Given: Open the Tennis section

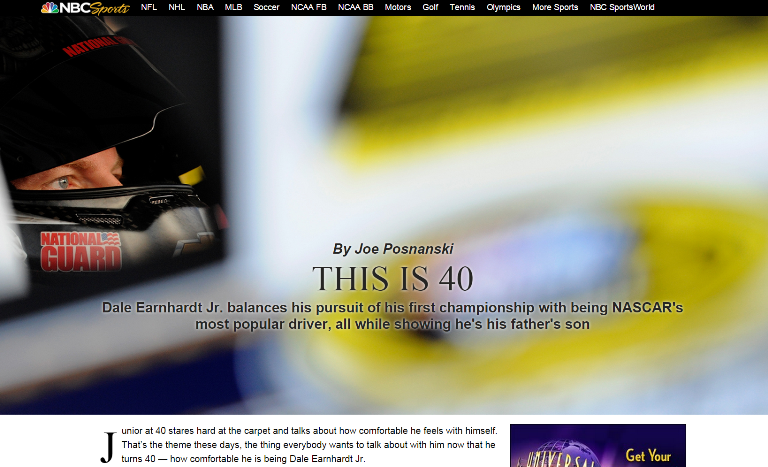Looking at the screenshot, I should (x=462, y=7).
